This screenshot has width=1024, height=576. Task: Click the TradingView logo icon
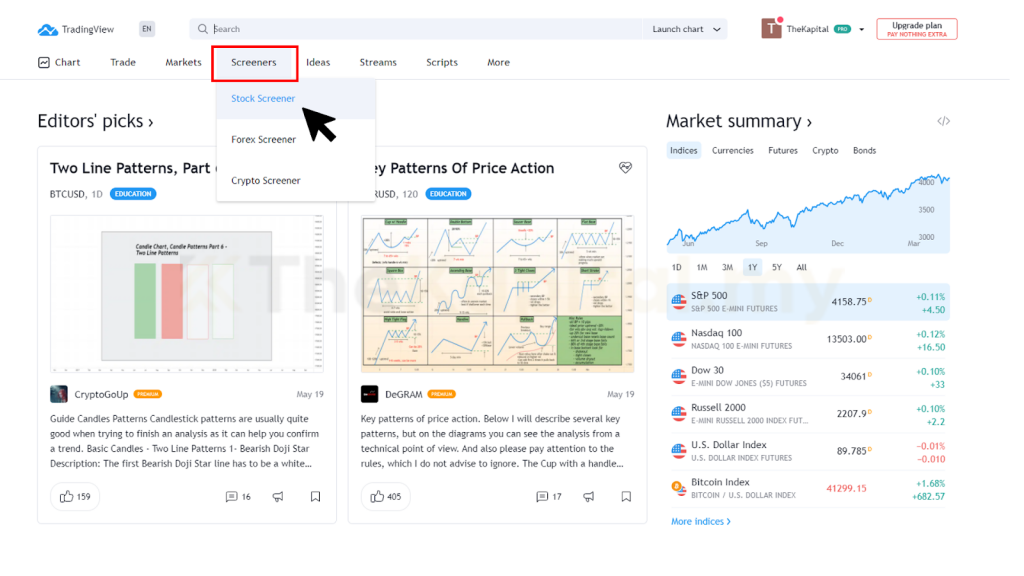[47, 30]
